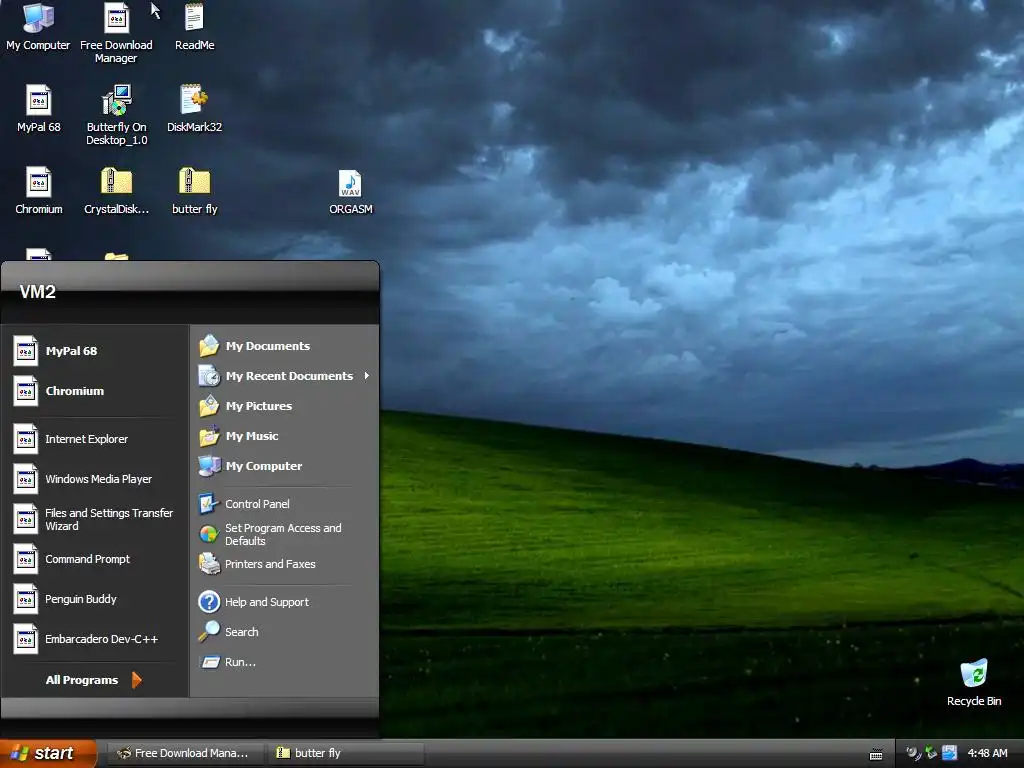Switch to Free Download Manager taskbar button
The image size is (1024, 768).
[x=185, y=753]
